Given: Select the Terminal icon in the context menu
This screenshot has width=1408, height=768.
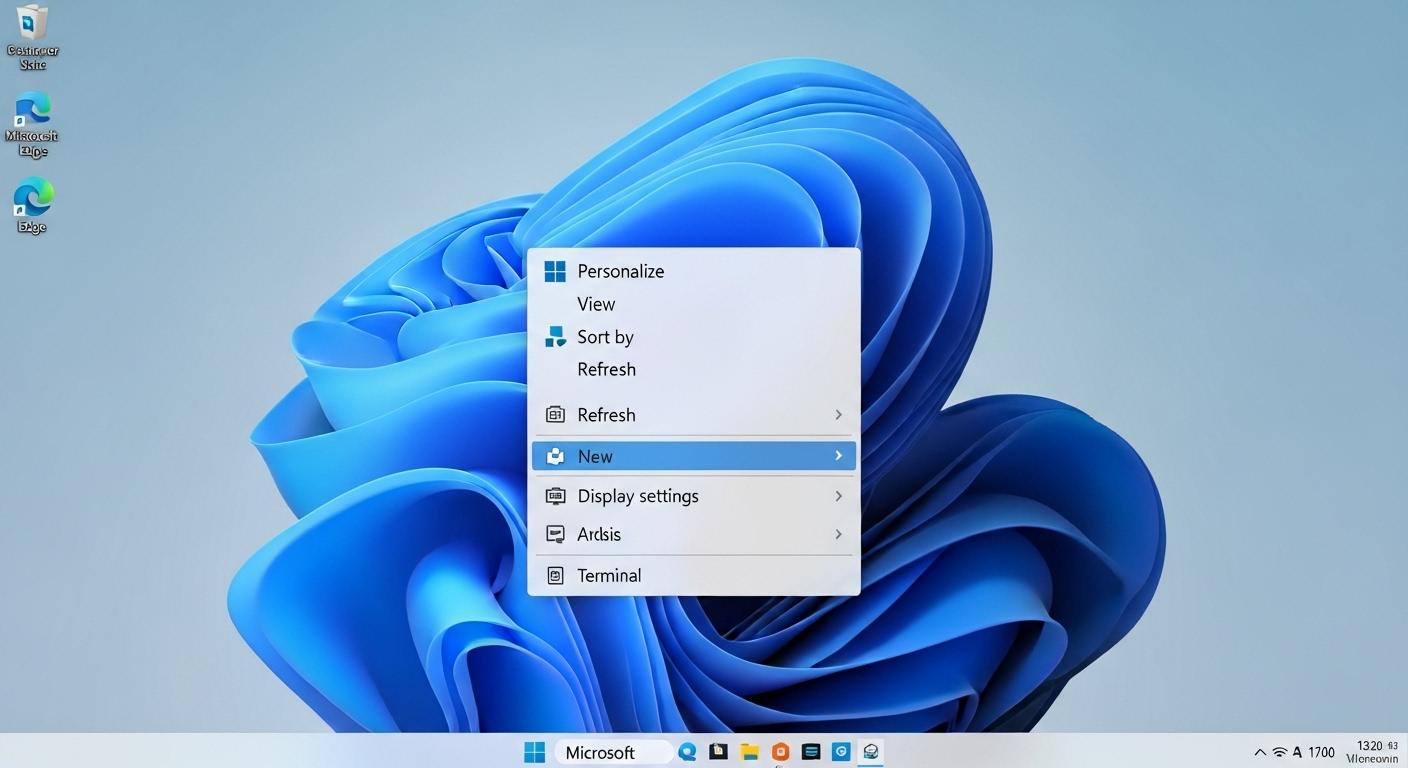Looking at the screenshot, I should click(x=555, y=575).
